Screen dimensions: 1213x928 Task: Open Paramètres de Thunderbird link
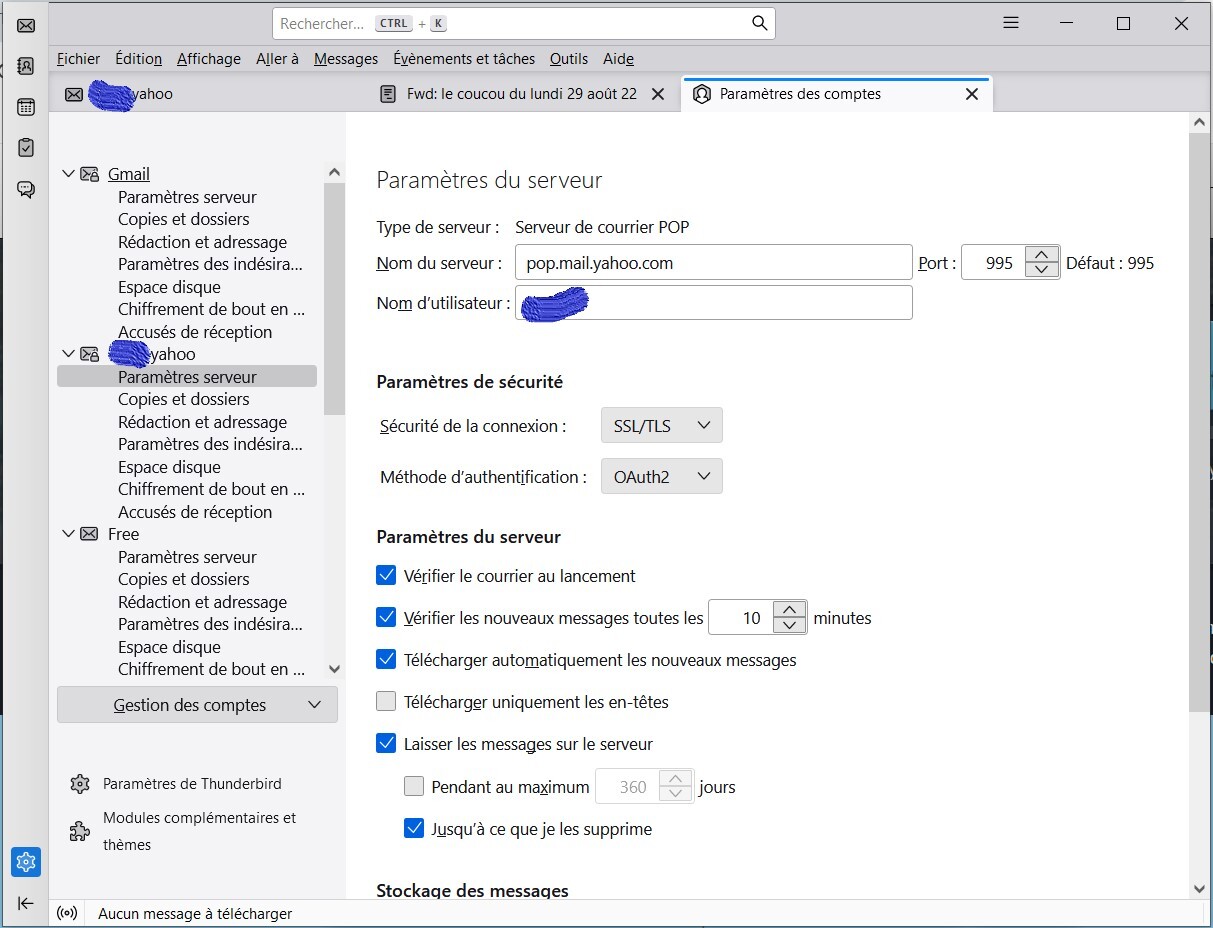point(192,784)
